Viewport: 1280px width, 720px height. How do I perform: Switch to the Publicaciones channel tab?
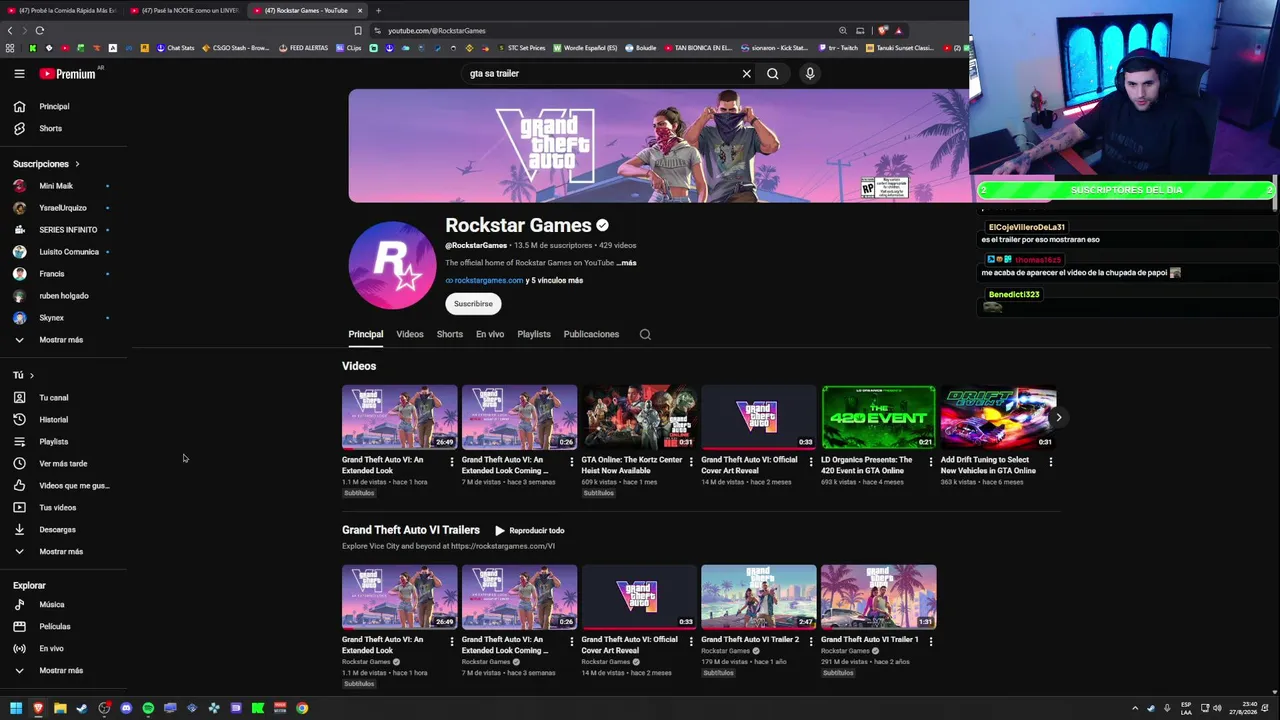(591, 334)
